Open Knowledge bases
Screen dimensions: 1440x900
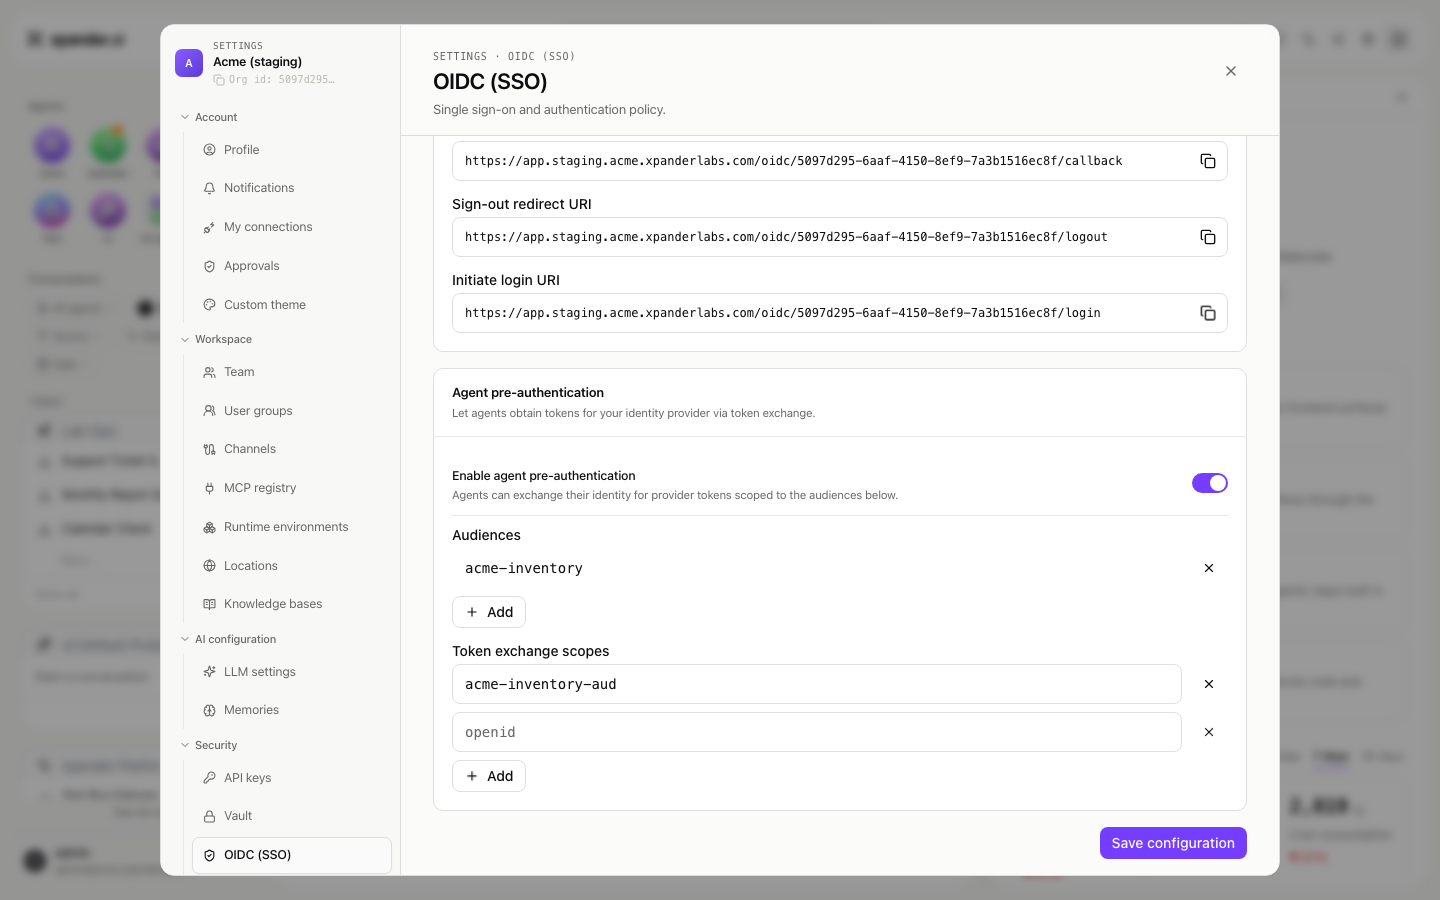(x=292, y=604)
